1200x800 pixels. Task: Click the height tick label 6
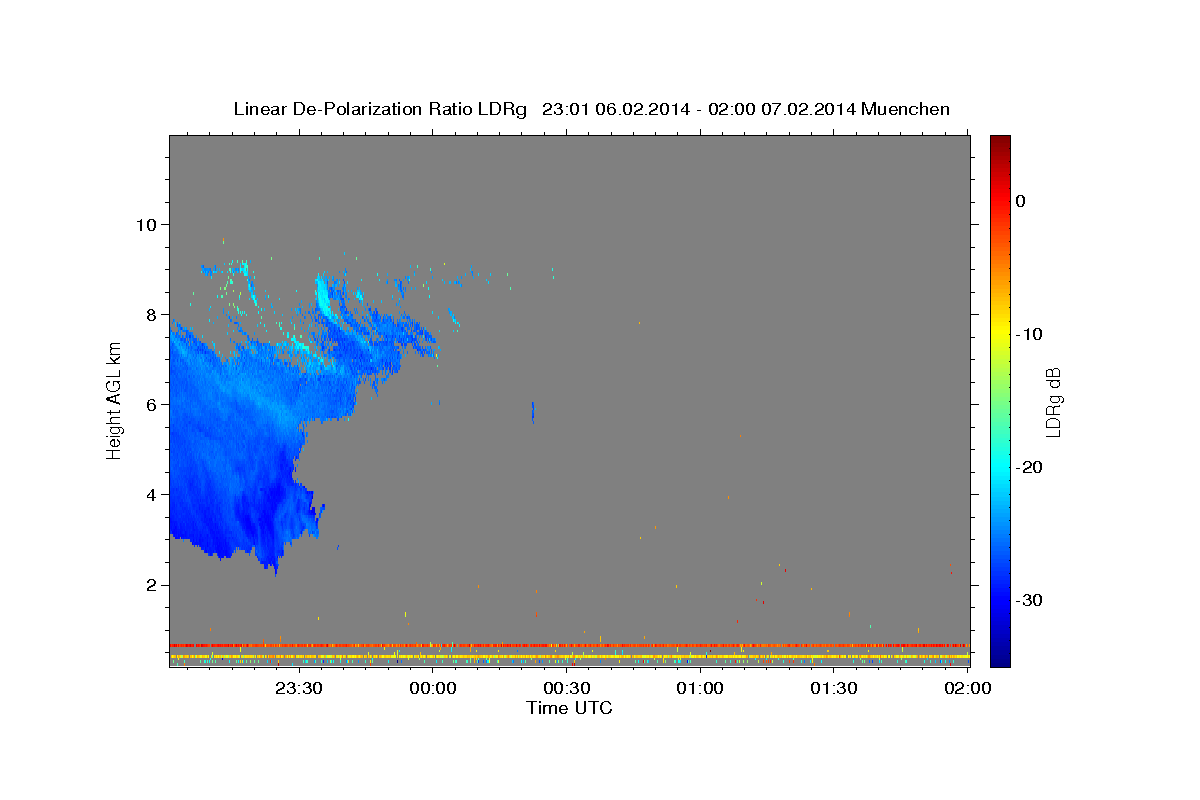coord(150,404)
